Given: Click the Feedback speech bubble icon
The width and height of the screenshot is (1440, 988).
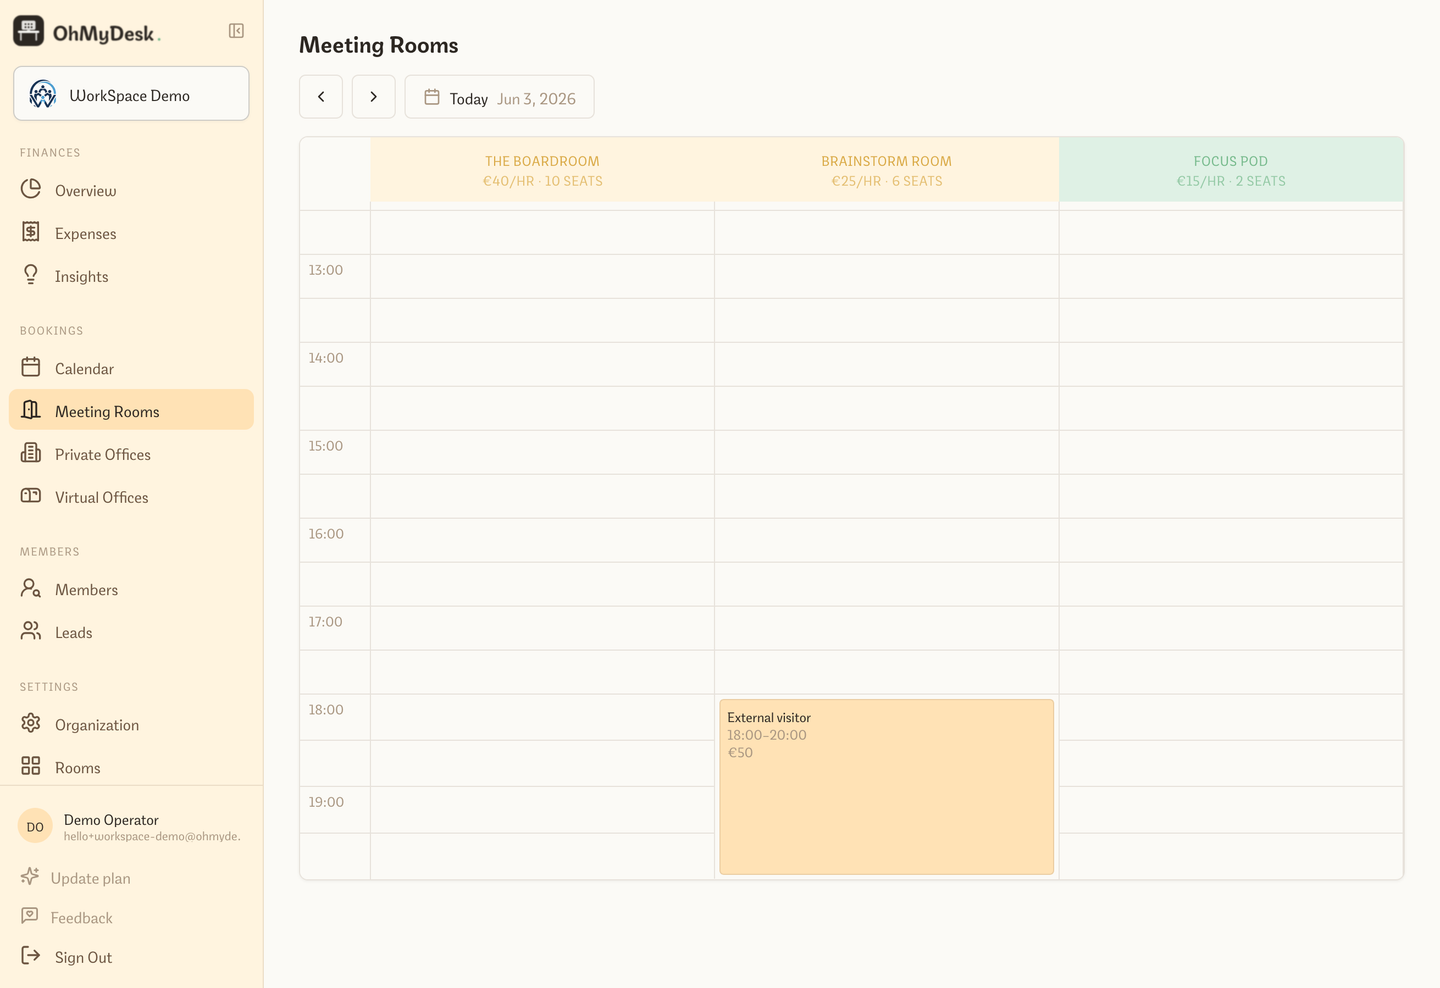Looking at the screenshot, I should coord(30,916).
